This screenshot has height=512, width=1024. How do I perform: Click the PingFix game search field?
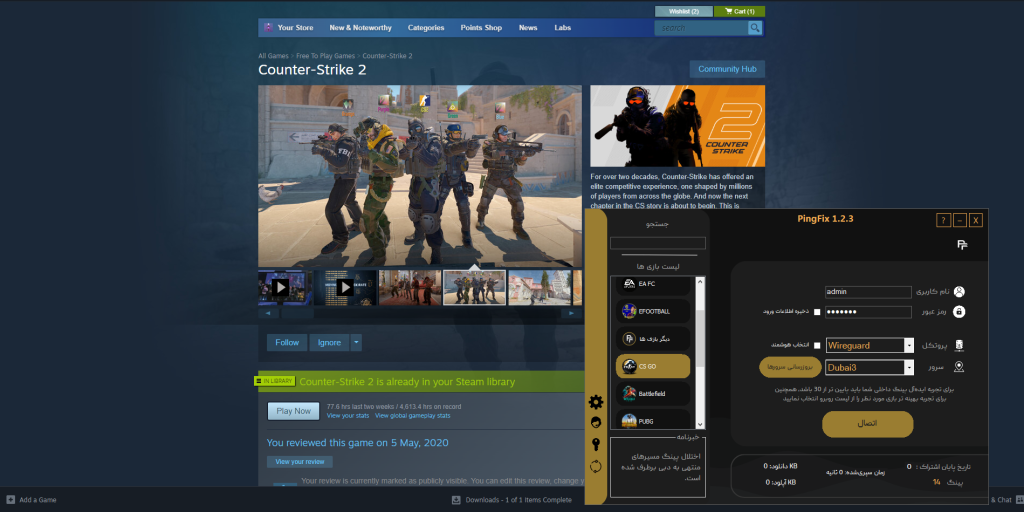pos(658,243)
